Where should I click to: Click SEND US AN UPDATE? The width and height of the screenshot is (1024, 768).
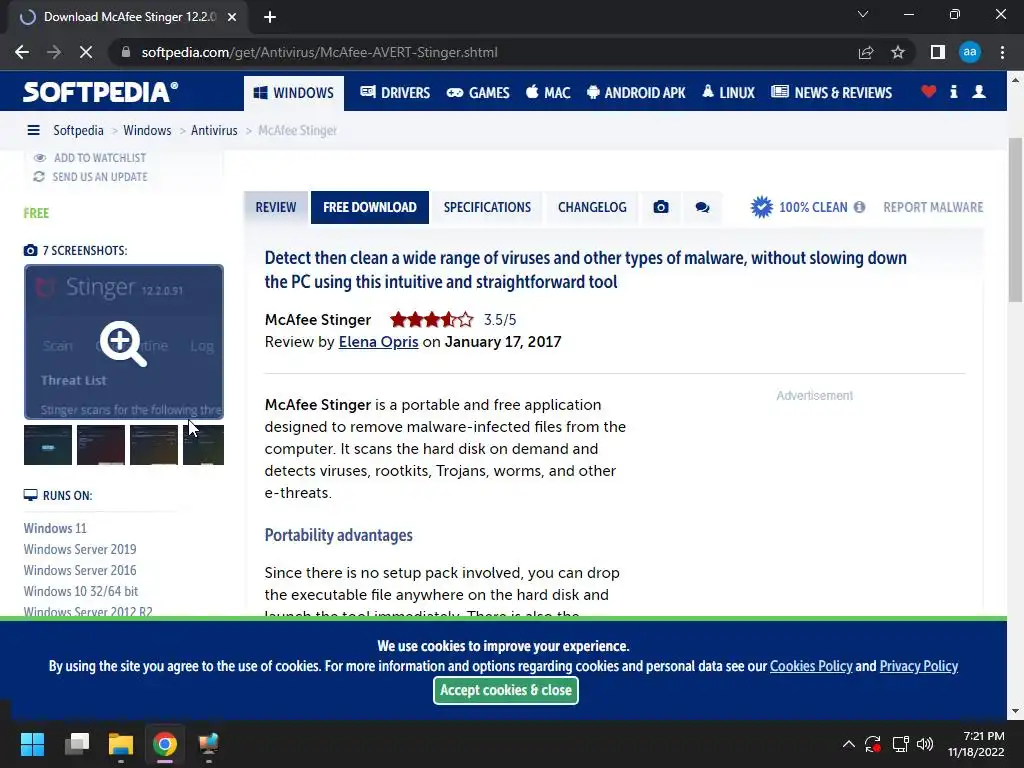click(x=90, y=177)
